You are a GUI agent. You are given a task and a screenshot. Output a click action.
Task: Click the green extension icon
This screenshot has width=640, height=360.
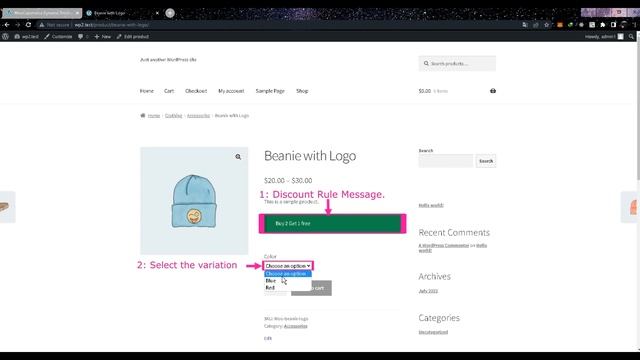point(571,25)
